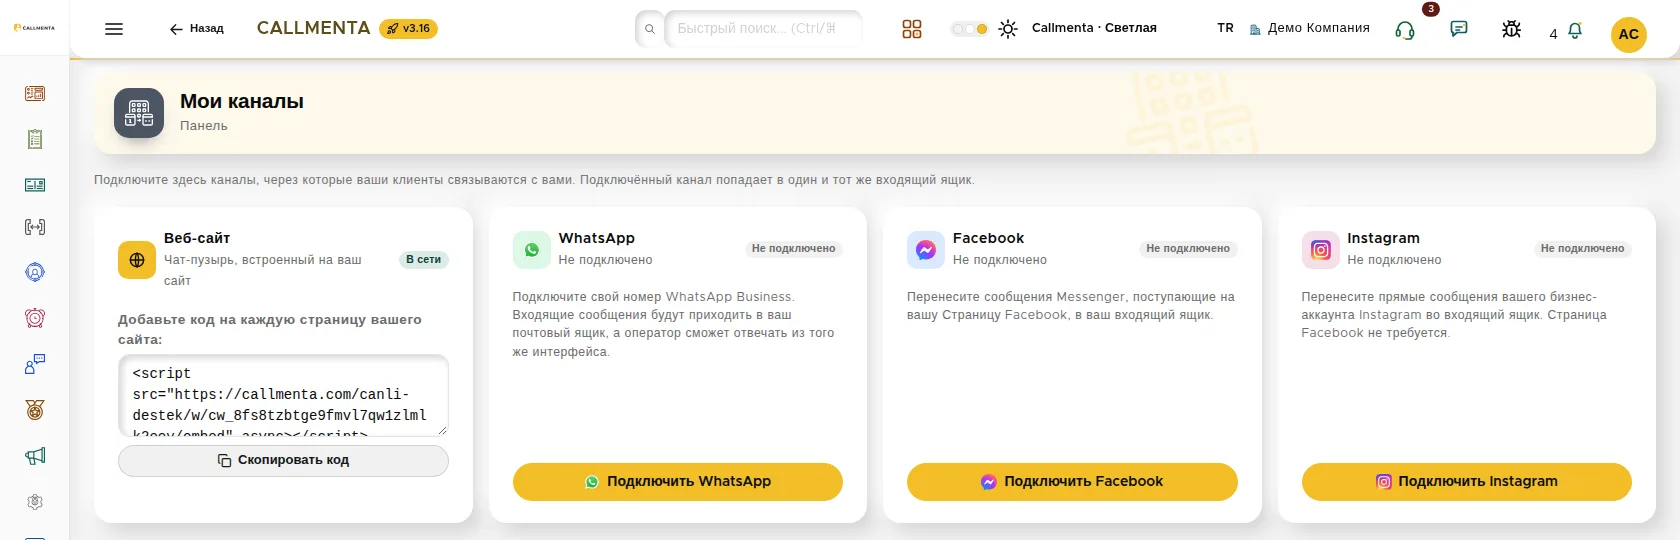Open the hamburger menu in the top bar
The width and height of the screenshot is (1680, 540).
114,29
